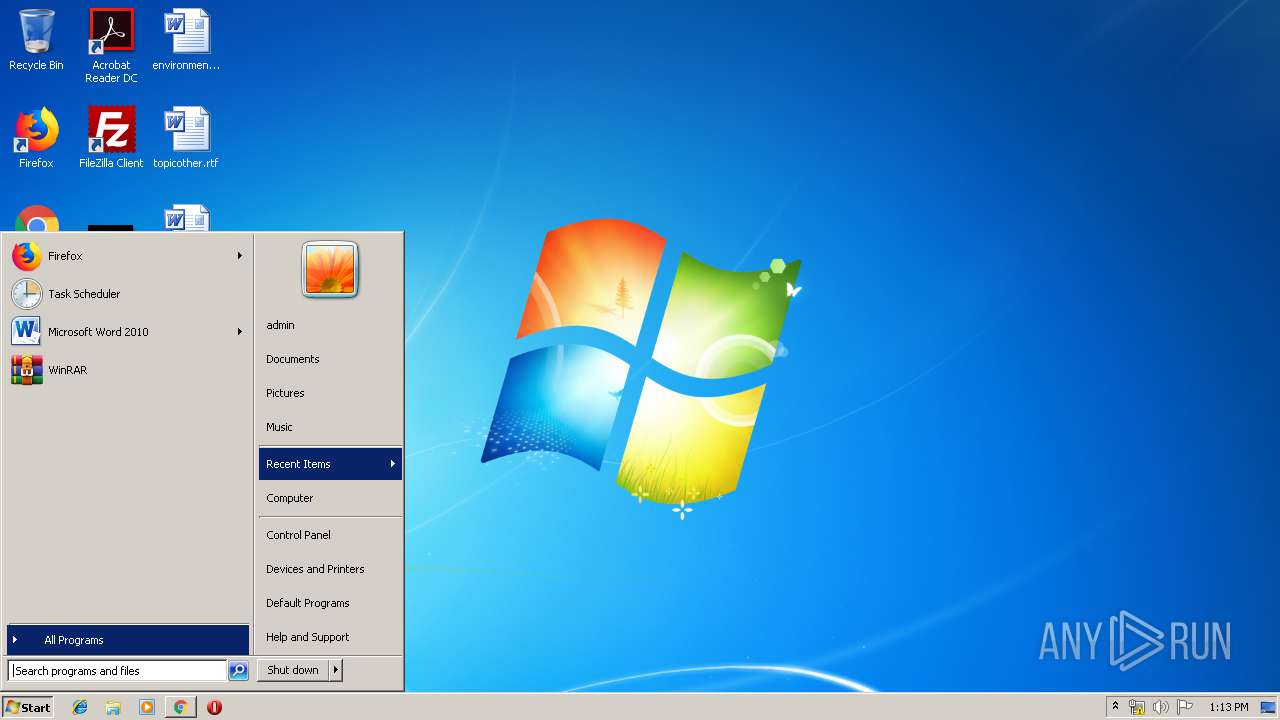Open Default Programs
The height and width of the screenshot is (720, 1280).
point(330,603)
